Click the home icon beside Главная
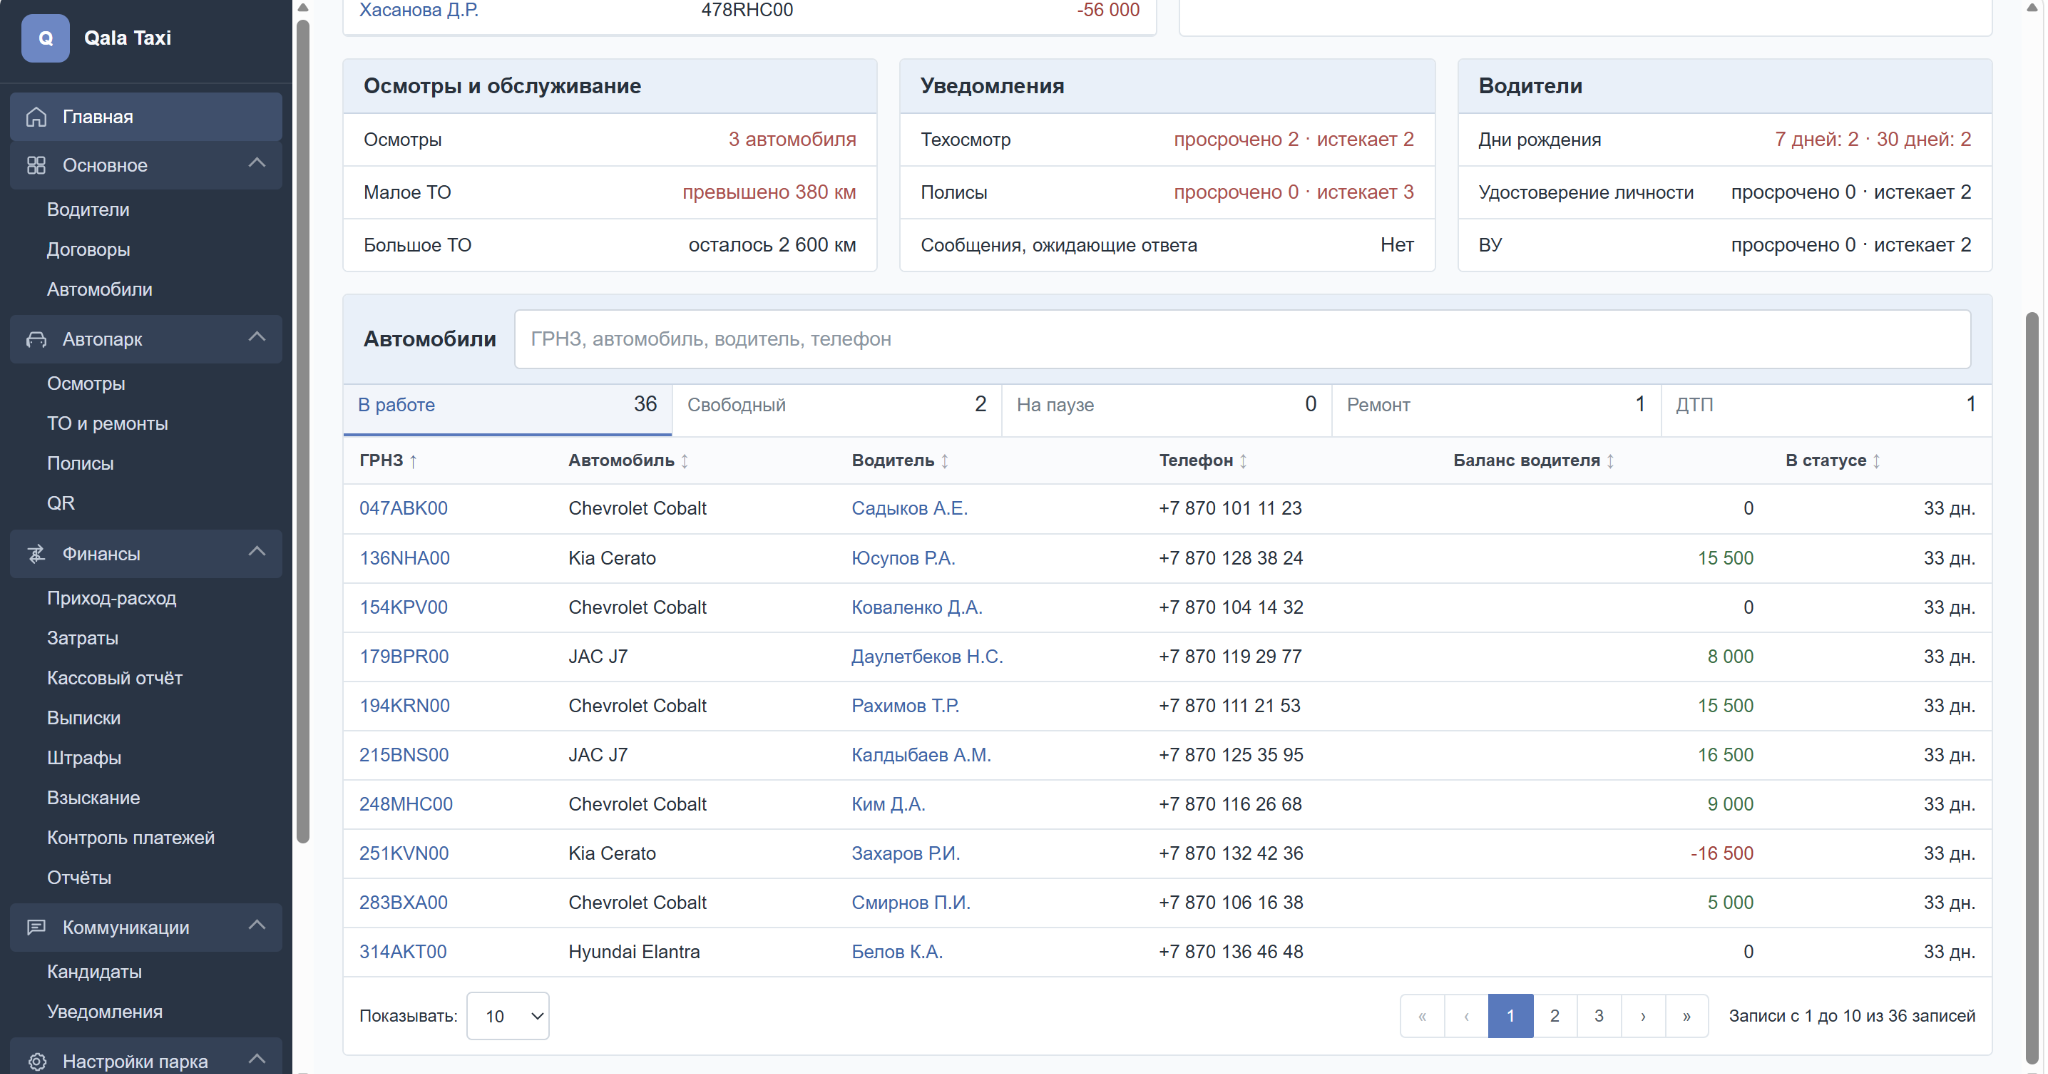2048x1074 pixels. tap(36, 117)
